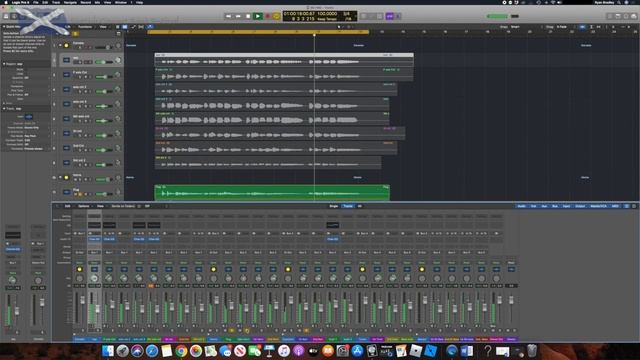Open the Window menu
Image resolution: width=640 pixels, height=360 pixels.
[121, 2]
